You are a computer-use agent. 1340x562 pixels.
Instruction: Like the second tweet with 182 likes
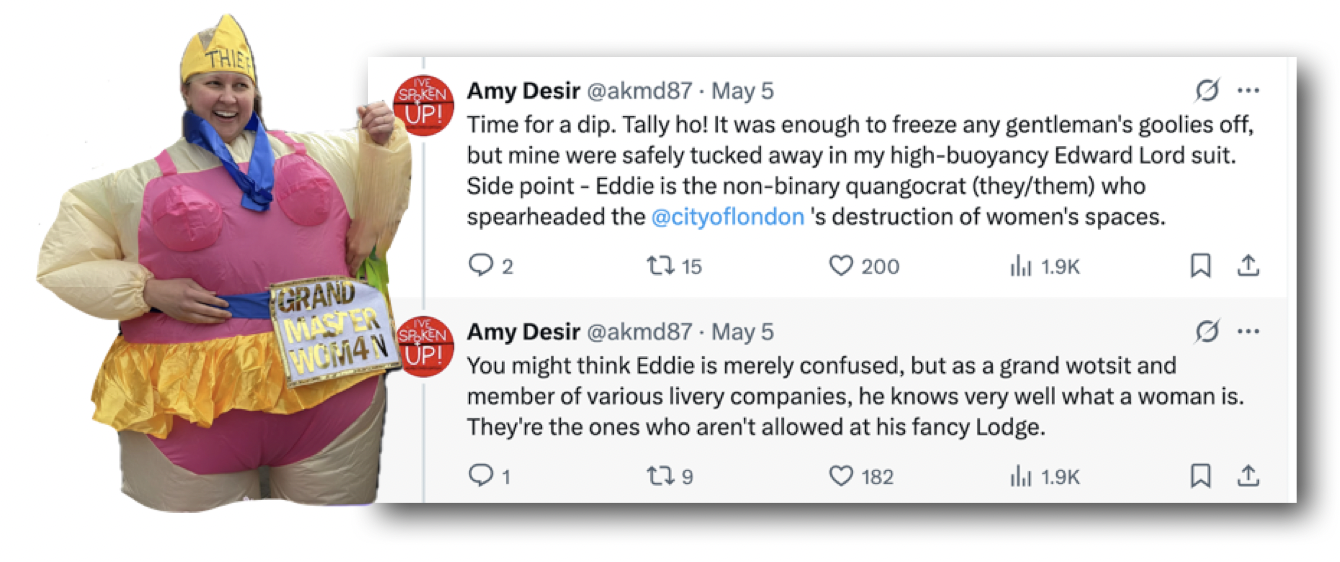click(x=861, y=477)
